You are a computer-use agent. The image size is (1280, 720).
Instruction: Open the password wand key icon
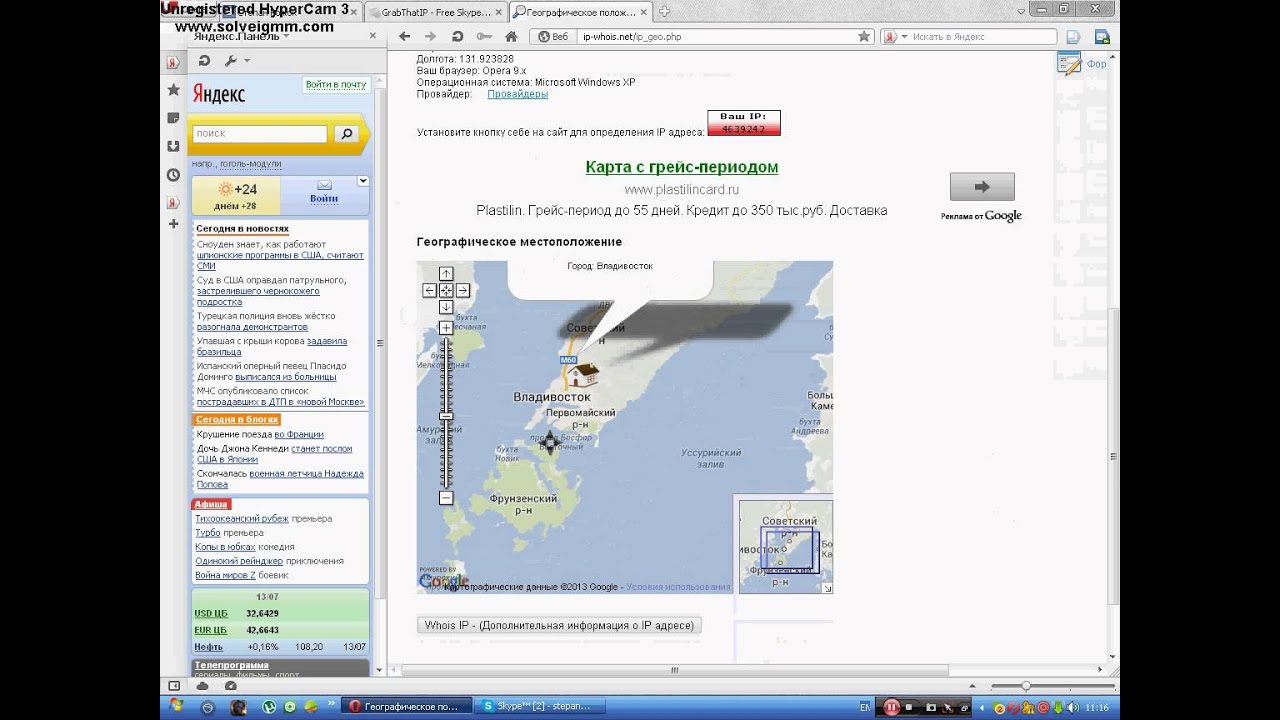point(484,36)
